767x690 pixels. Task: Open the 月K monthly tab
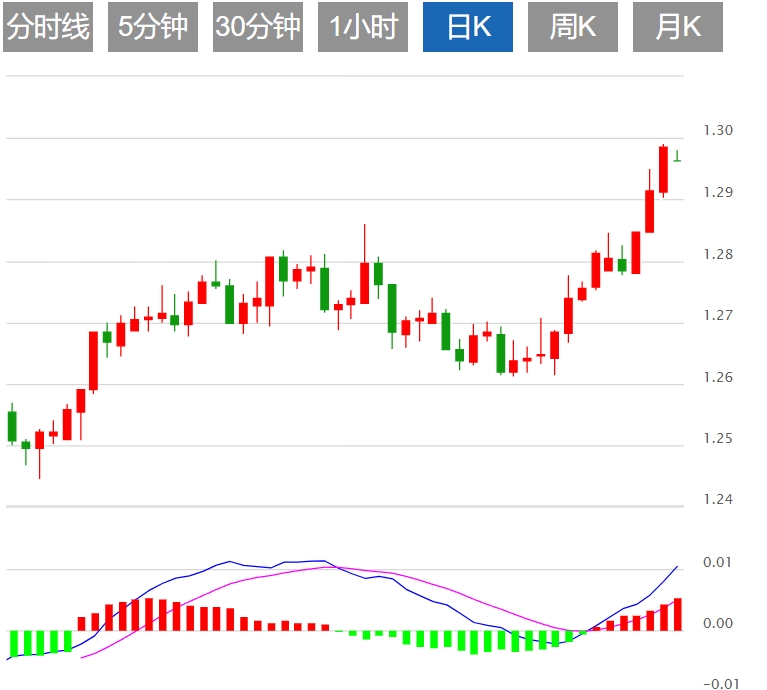[x=678, y=27]
